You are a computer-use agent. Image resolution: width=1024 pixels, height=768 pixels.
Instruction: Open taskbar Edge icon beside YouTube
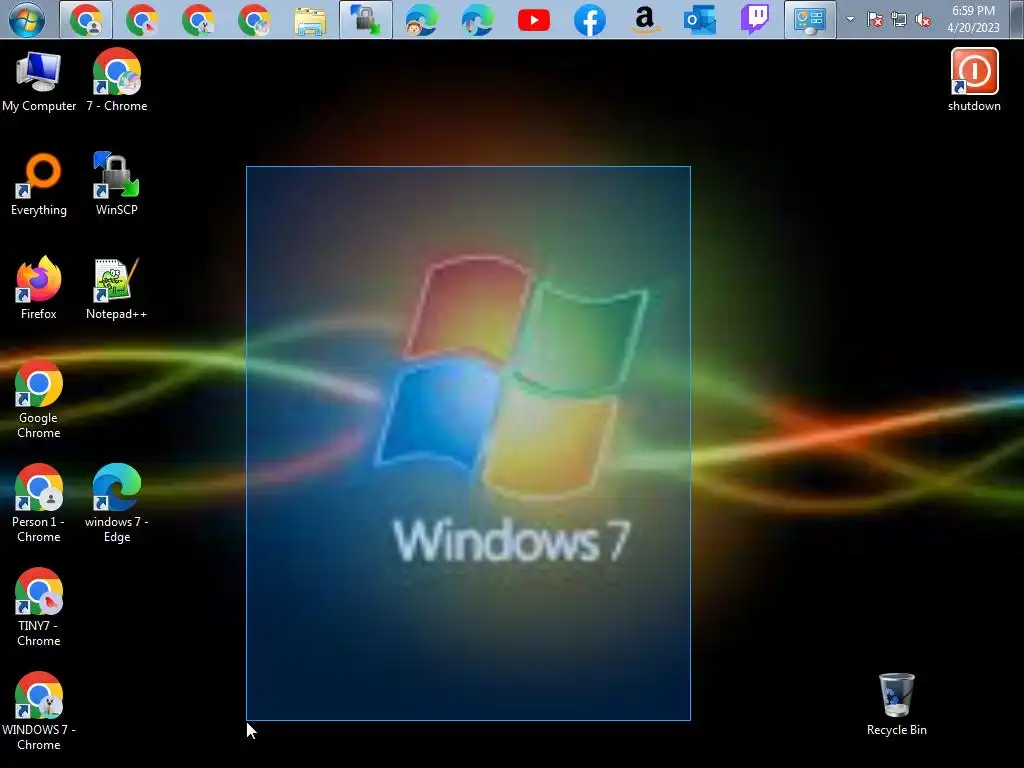pos(477,20)
